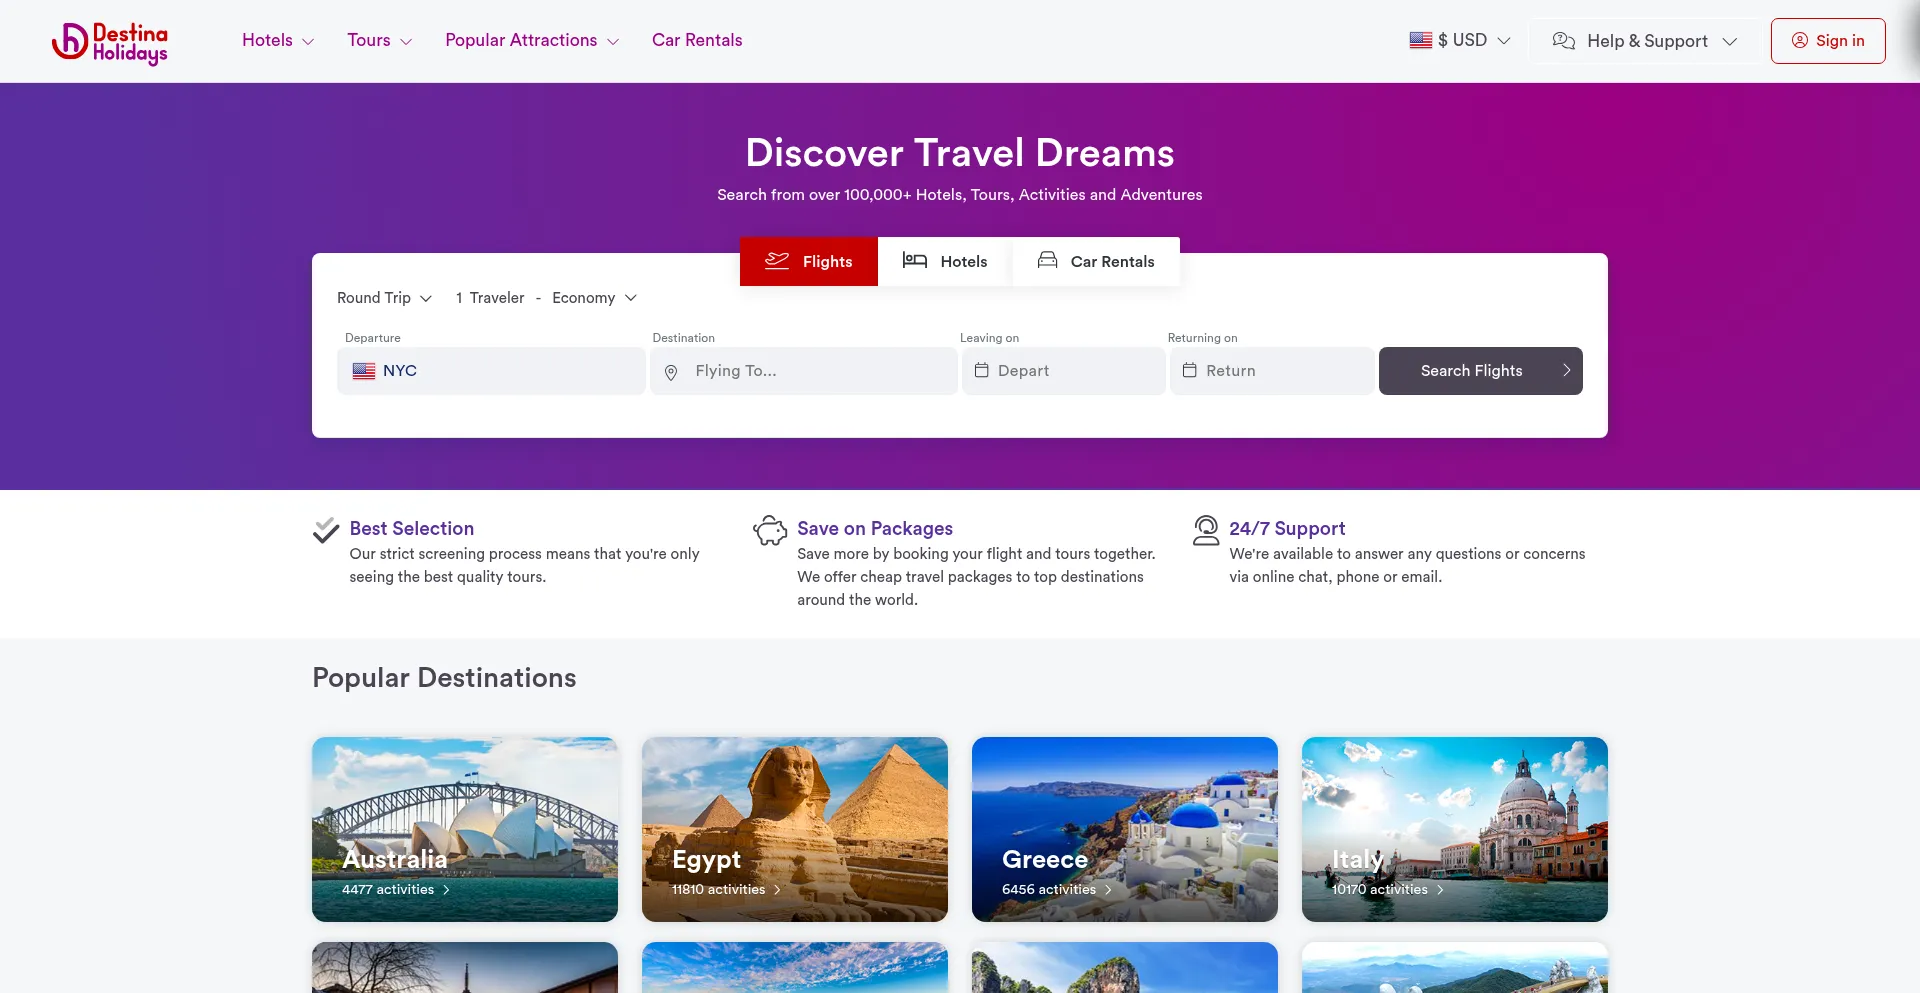Click the location pin icon in Destination
The image size is (1920, 993).
[671, 372]
